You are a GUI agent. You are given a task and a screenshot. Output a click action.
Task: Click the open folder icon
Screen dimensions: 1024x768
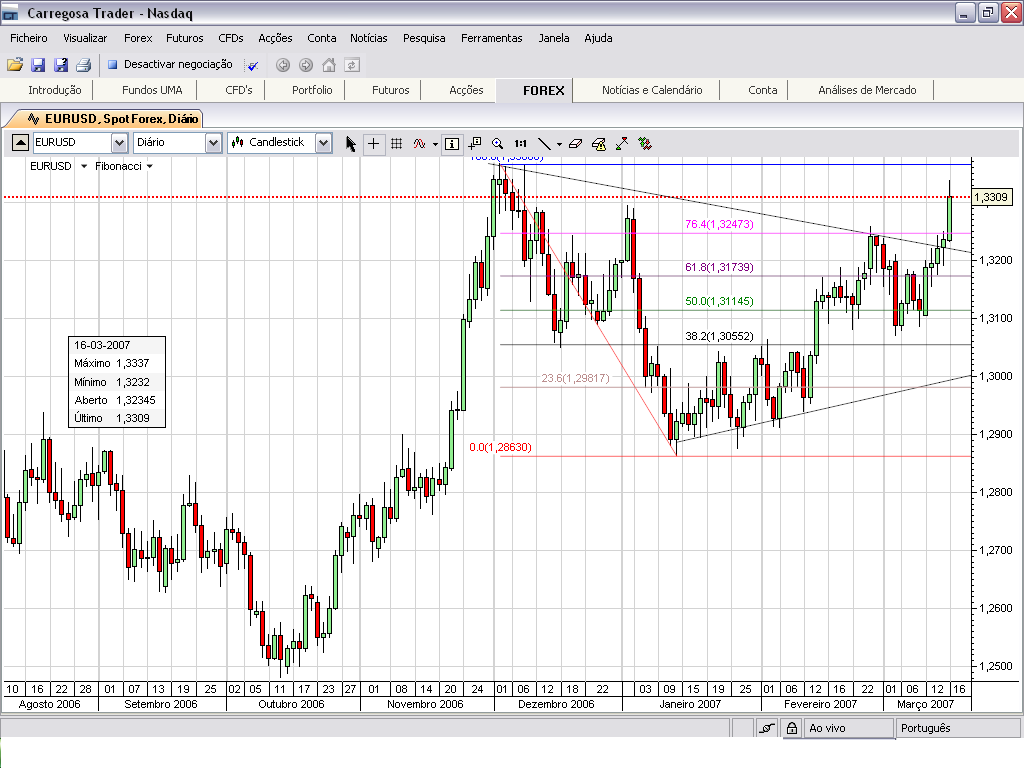15,65
